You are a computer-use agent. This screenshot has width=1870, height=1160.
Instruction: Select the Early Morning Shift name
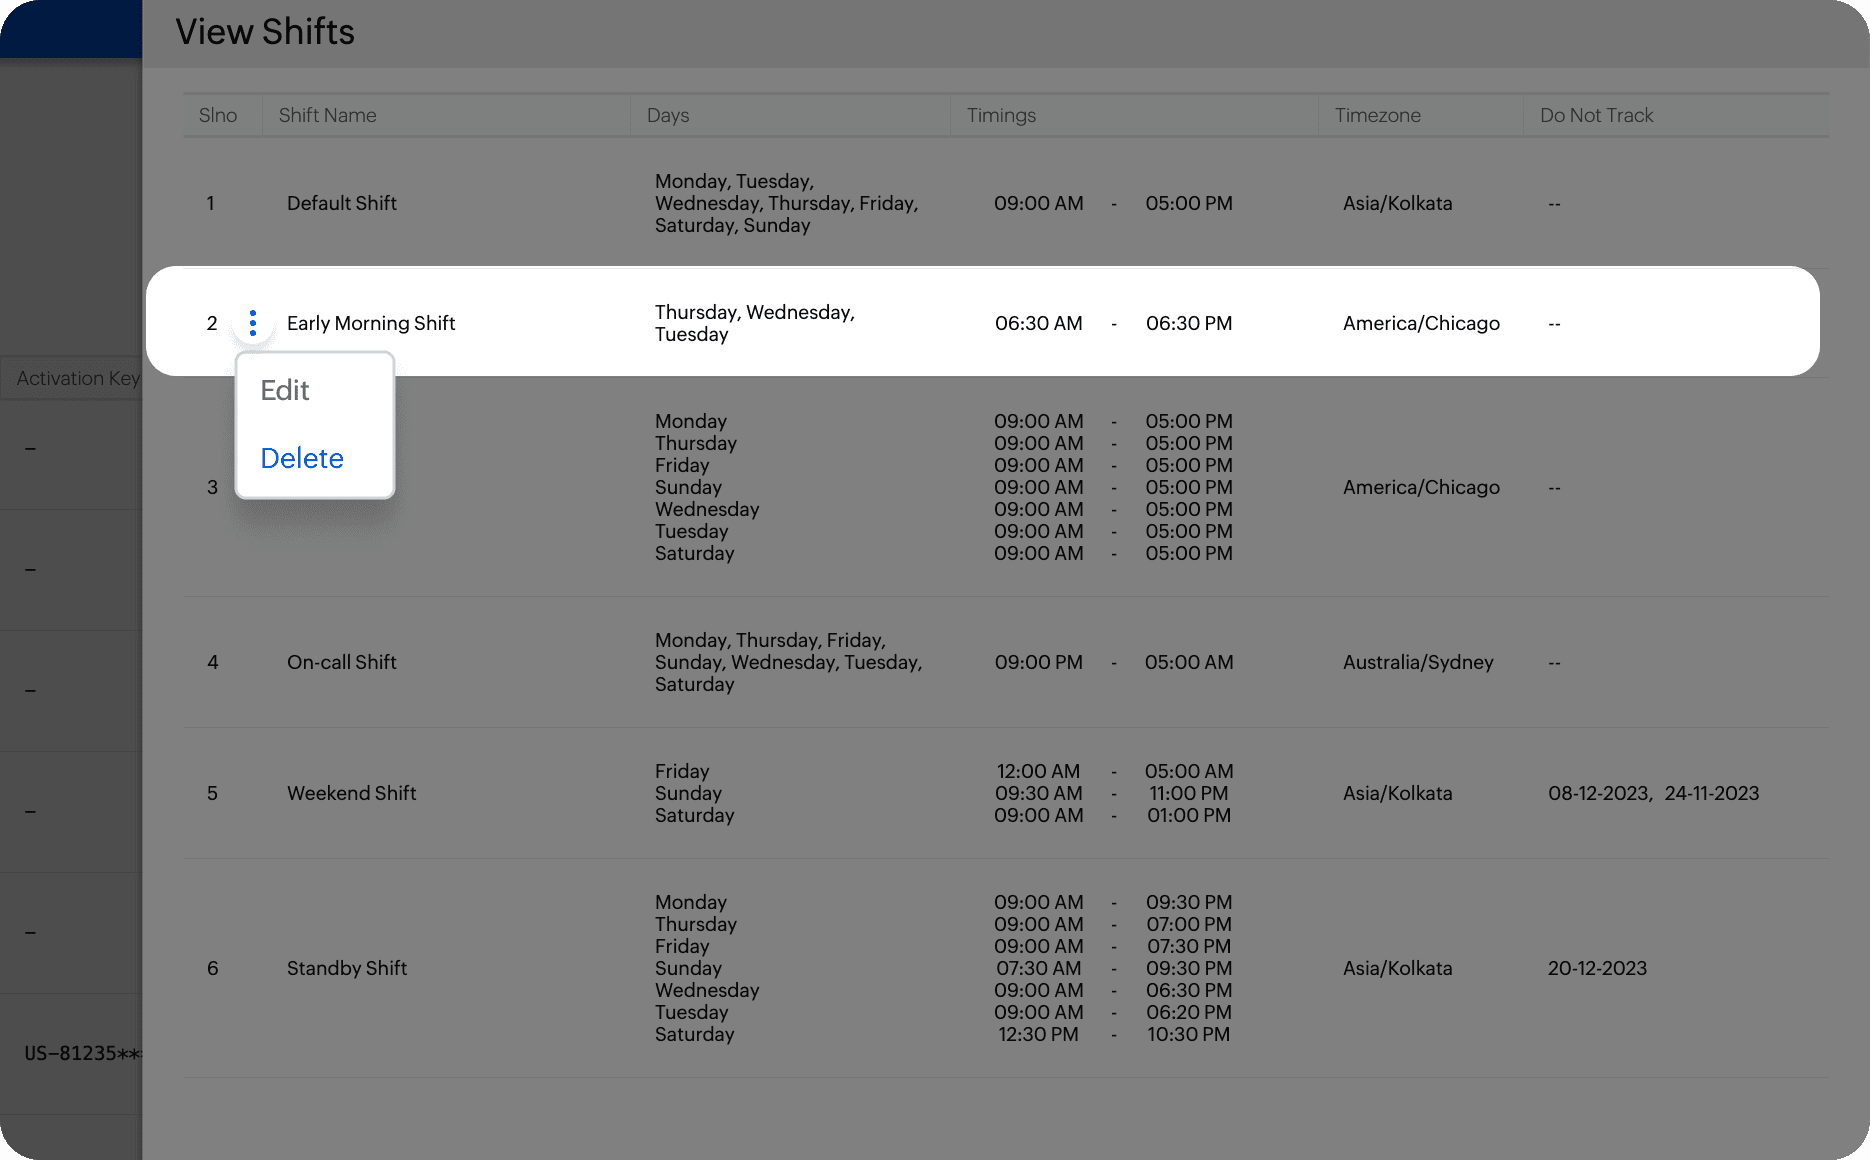coord(371,323)
